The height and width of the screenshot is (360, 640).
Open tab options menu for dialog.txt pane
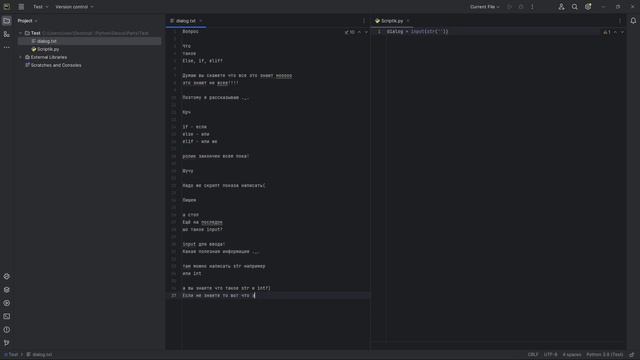click(x=364, y=21)
